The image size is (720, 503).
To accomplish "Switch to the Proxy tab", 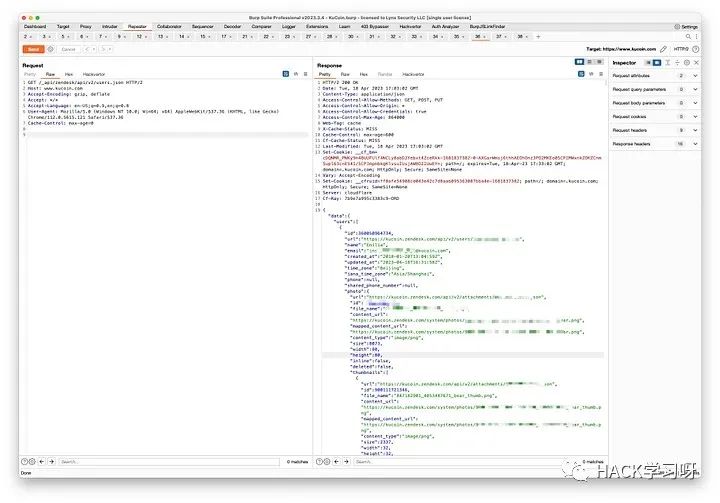I will coord(85,27).
